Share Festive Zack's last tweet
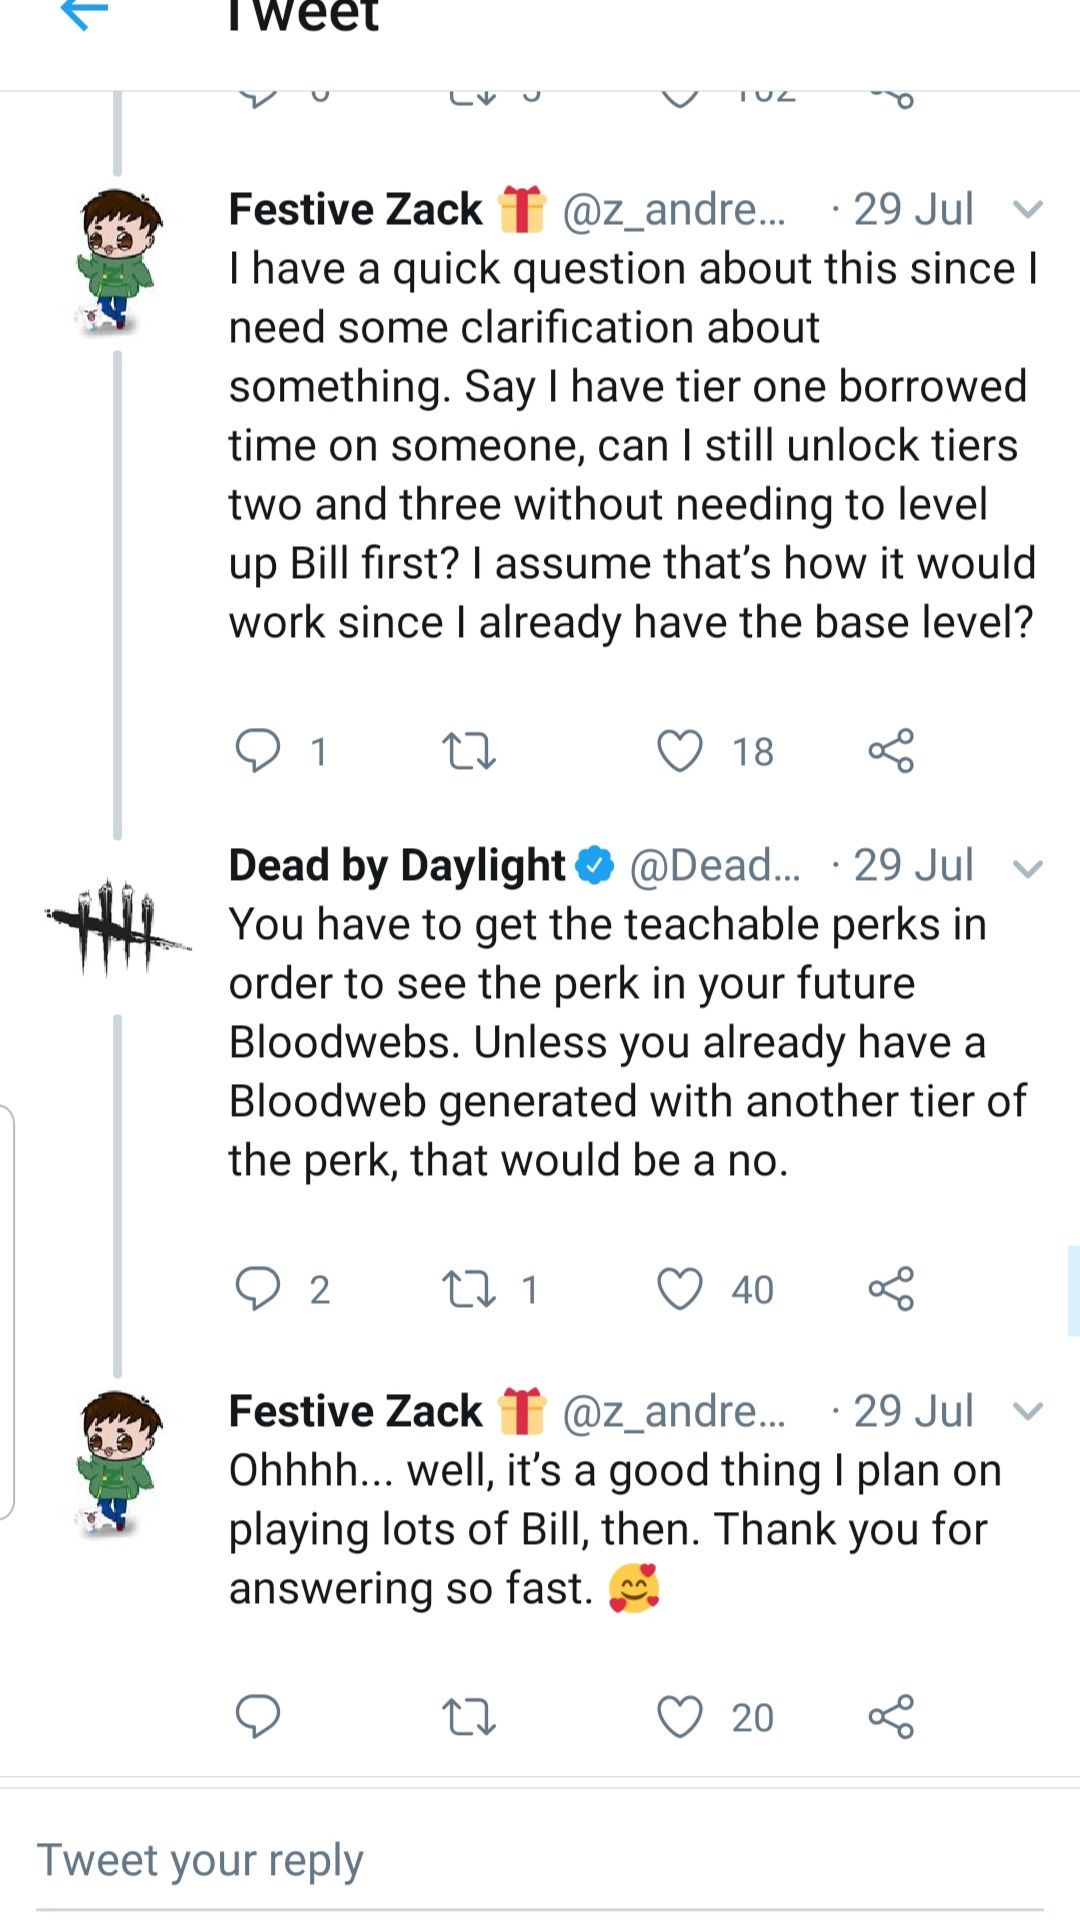This screenshot has width=1080, height=1920. (891, 1717)
